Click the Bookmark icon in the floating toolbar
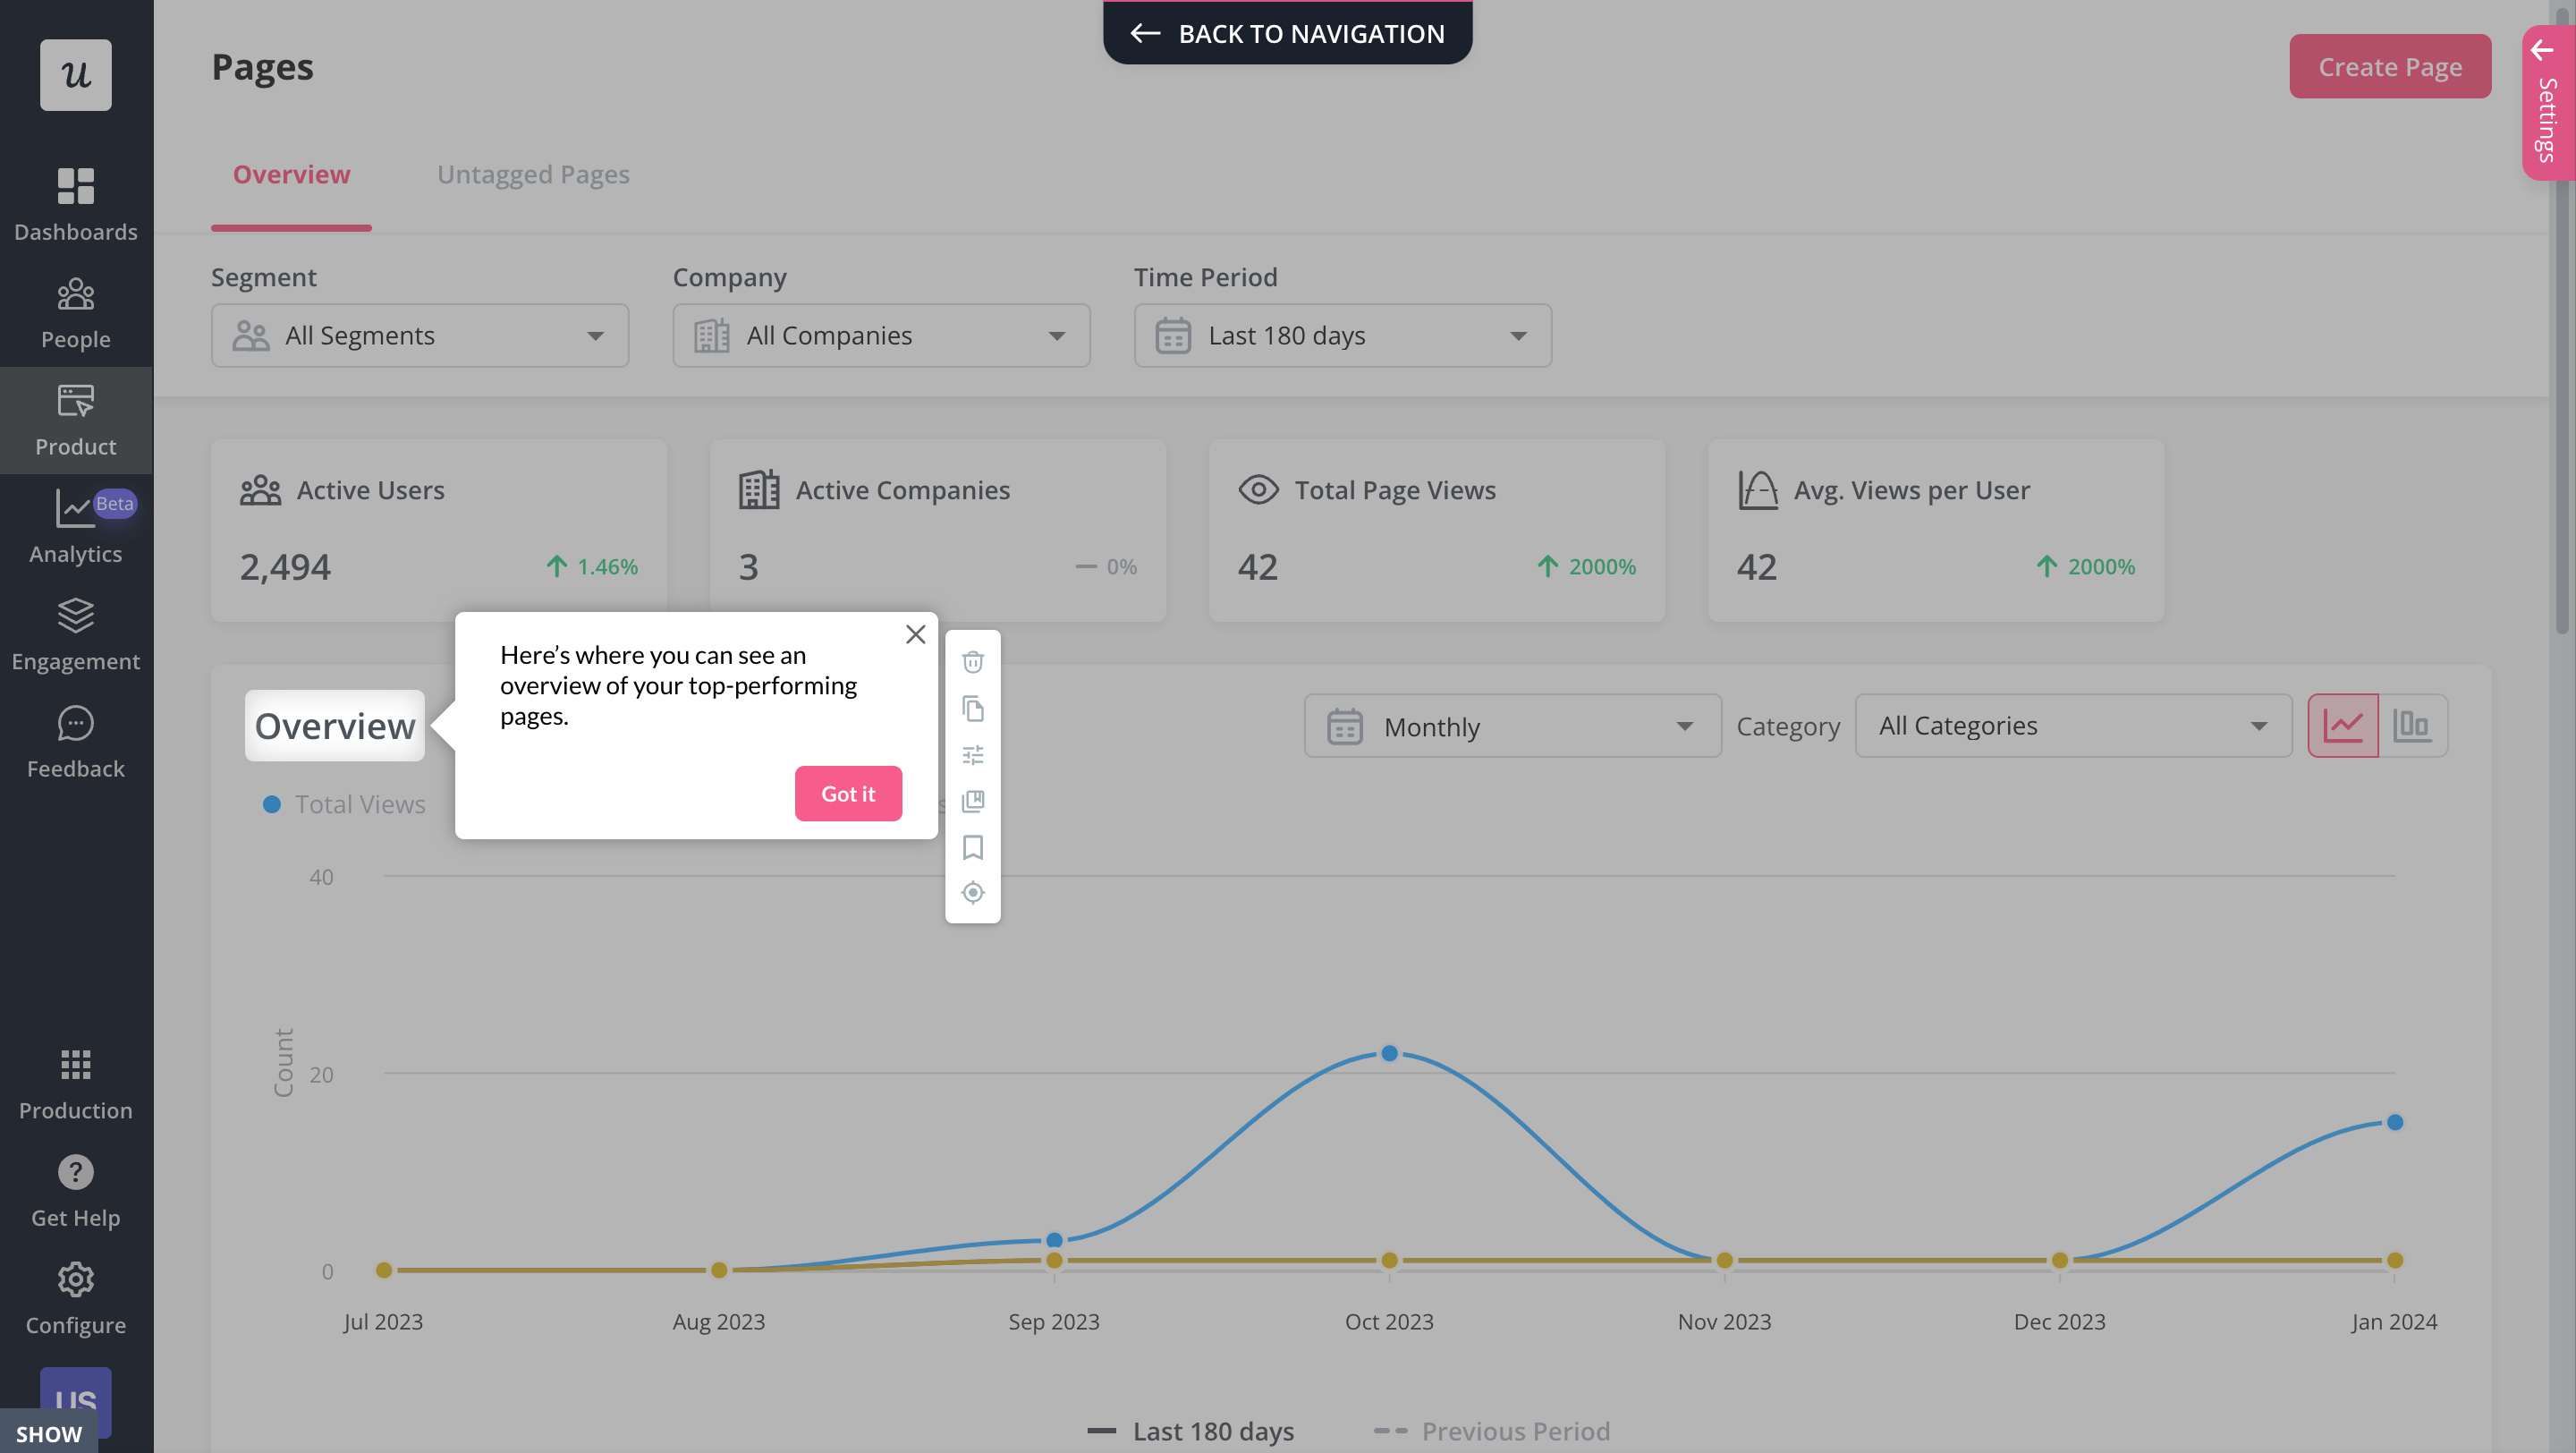This screenshot has width=2576, height=1453. tap(972, 847)
